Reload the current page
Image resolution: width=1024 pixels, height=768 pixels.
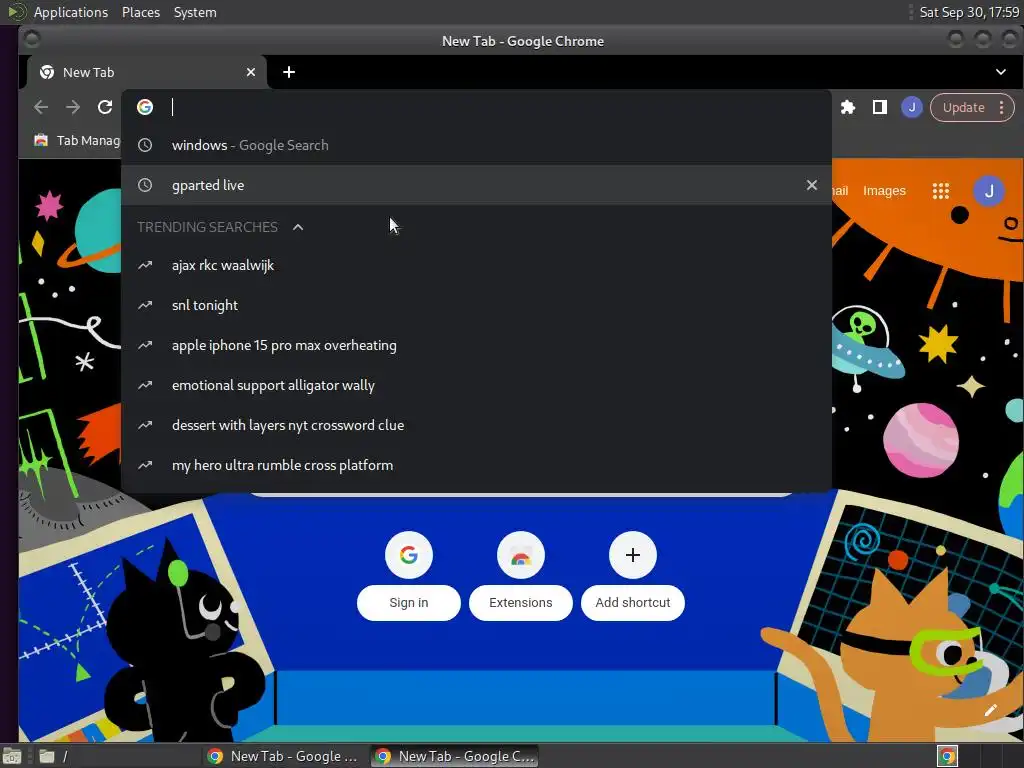[105, 107]
